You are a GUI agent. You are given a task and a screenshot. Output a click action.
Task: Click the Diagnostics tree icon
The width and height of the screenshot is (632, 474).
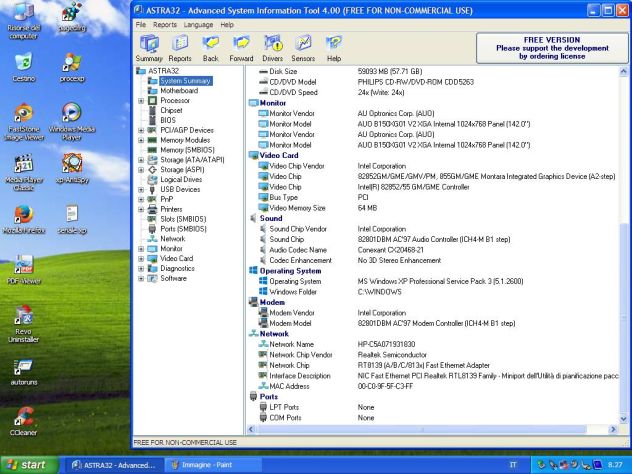152,268
